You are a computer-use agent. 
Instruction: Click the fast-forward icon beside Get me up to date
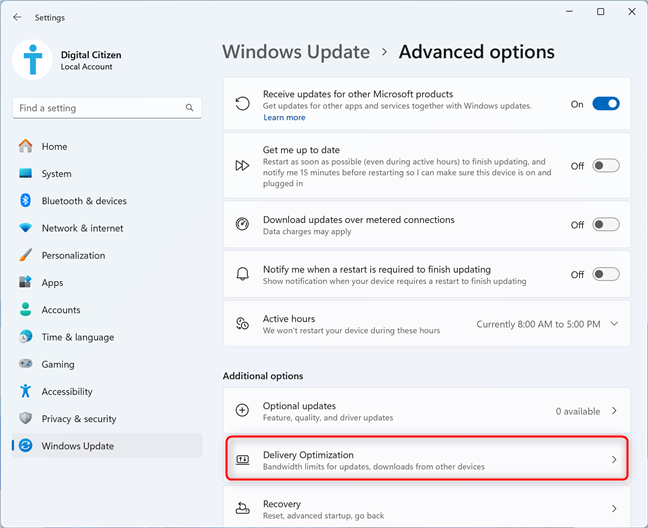[242, 166]
